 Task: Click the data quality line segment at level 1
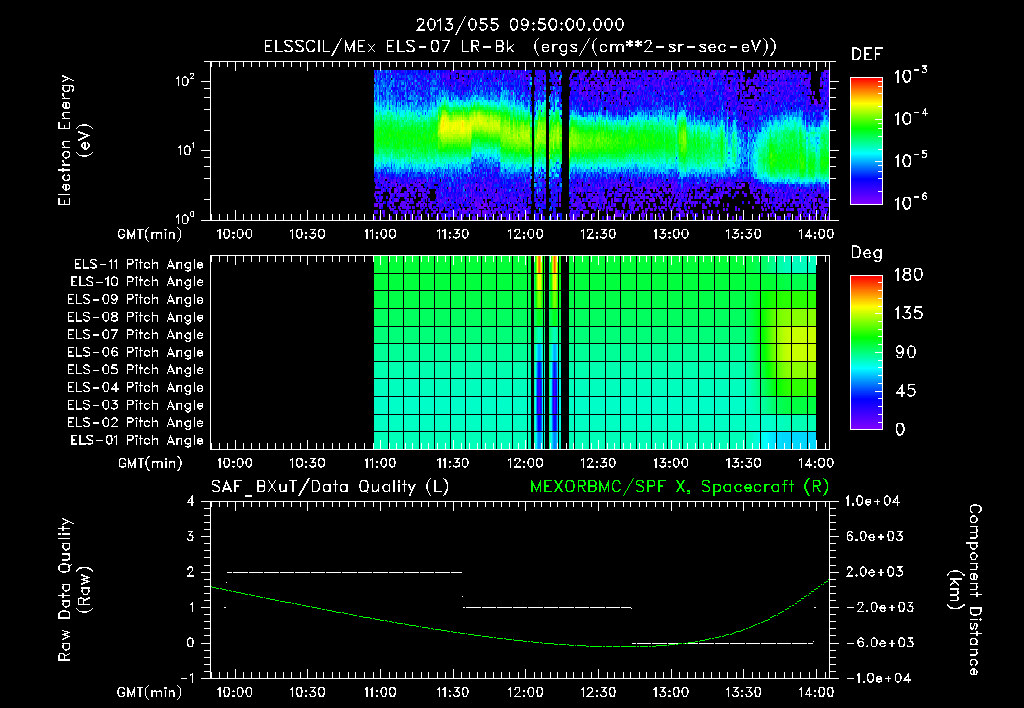coord(547,607)
